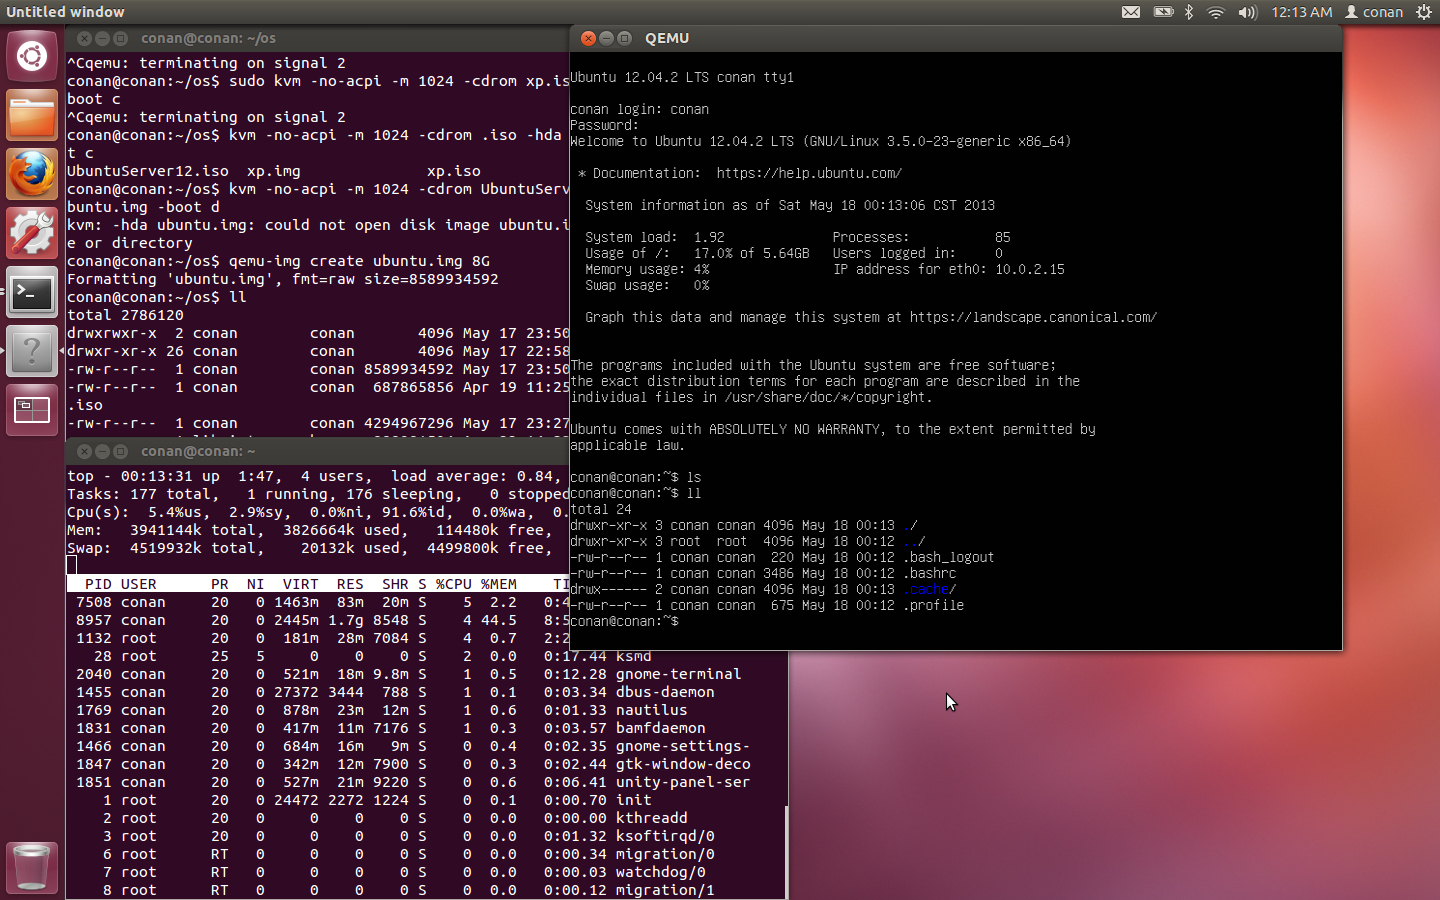Select the gnome-terminal process row
The image size is (1440, 900).
pos(427,674)
